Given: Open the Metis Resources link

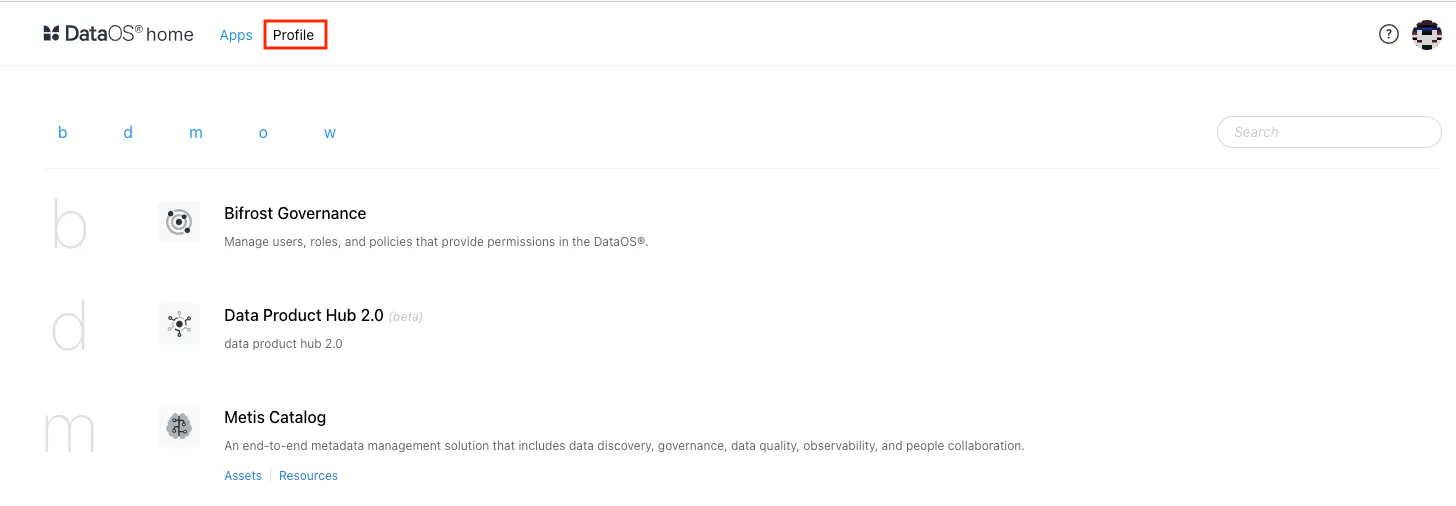Looking at the screenshot, I should (x=308, y=476).
